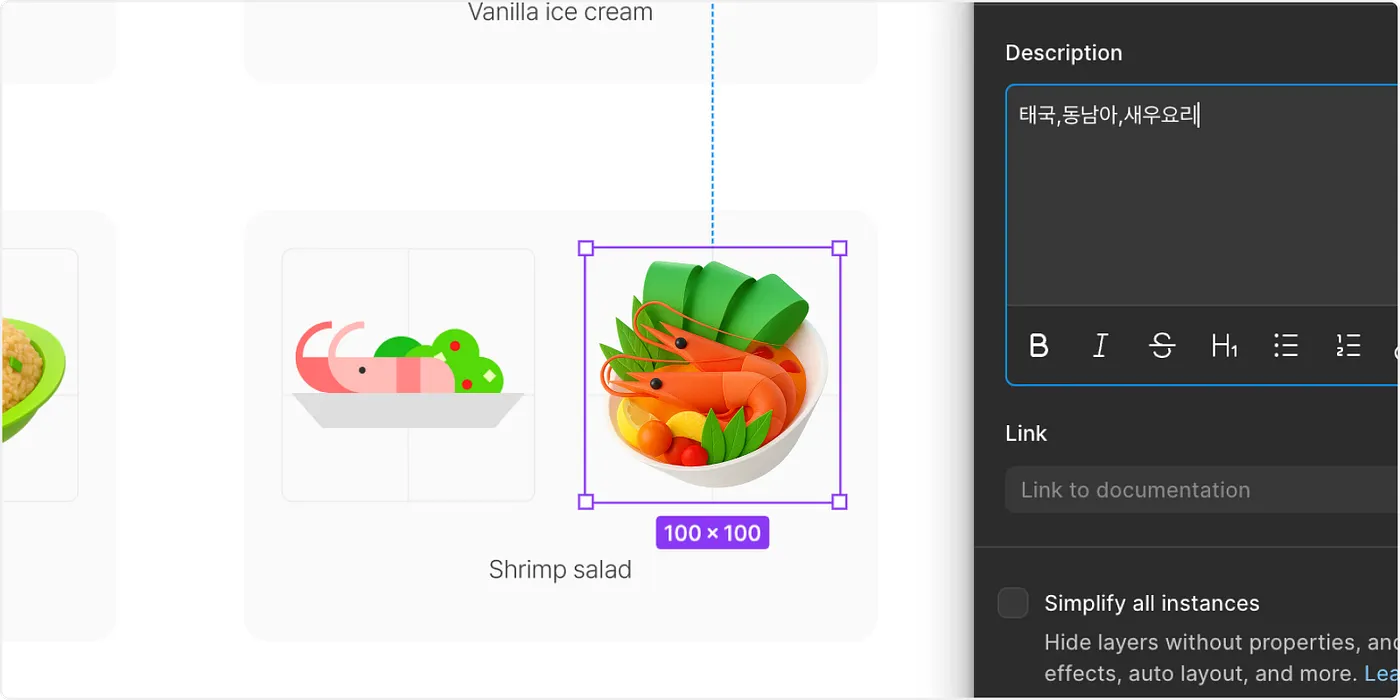Viewport: 1400px width, 700px height.
Task: Apply strikethrough formatting in description editor
Action: tap(1162, 346)
